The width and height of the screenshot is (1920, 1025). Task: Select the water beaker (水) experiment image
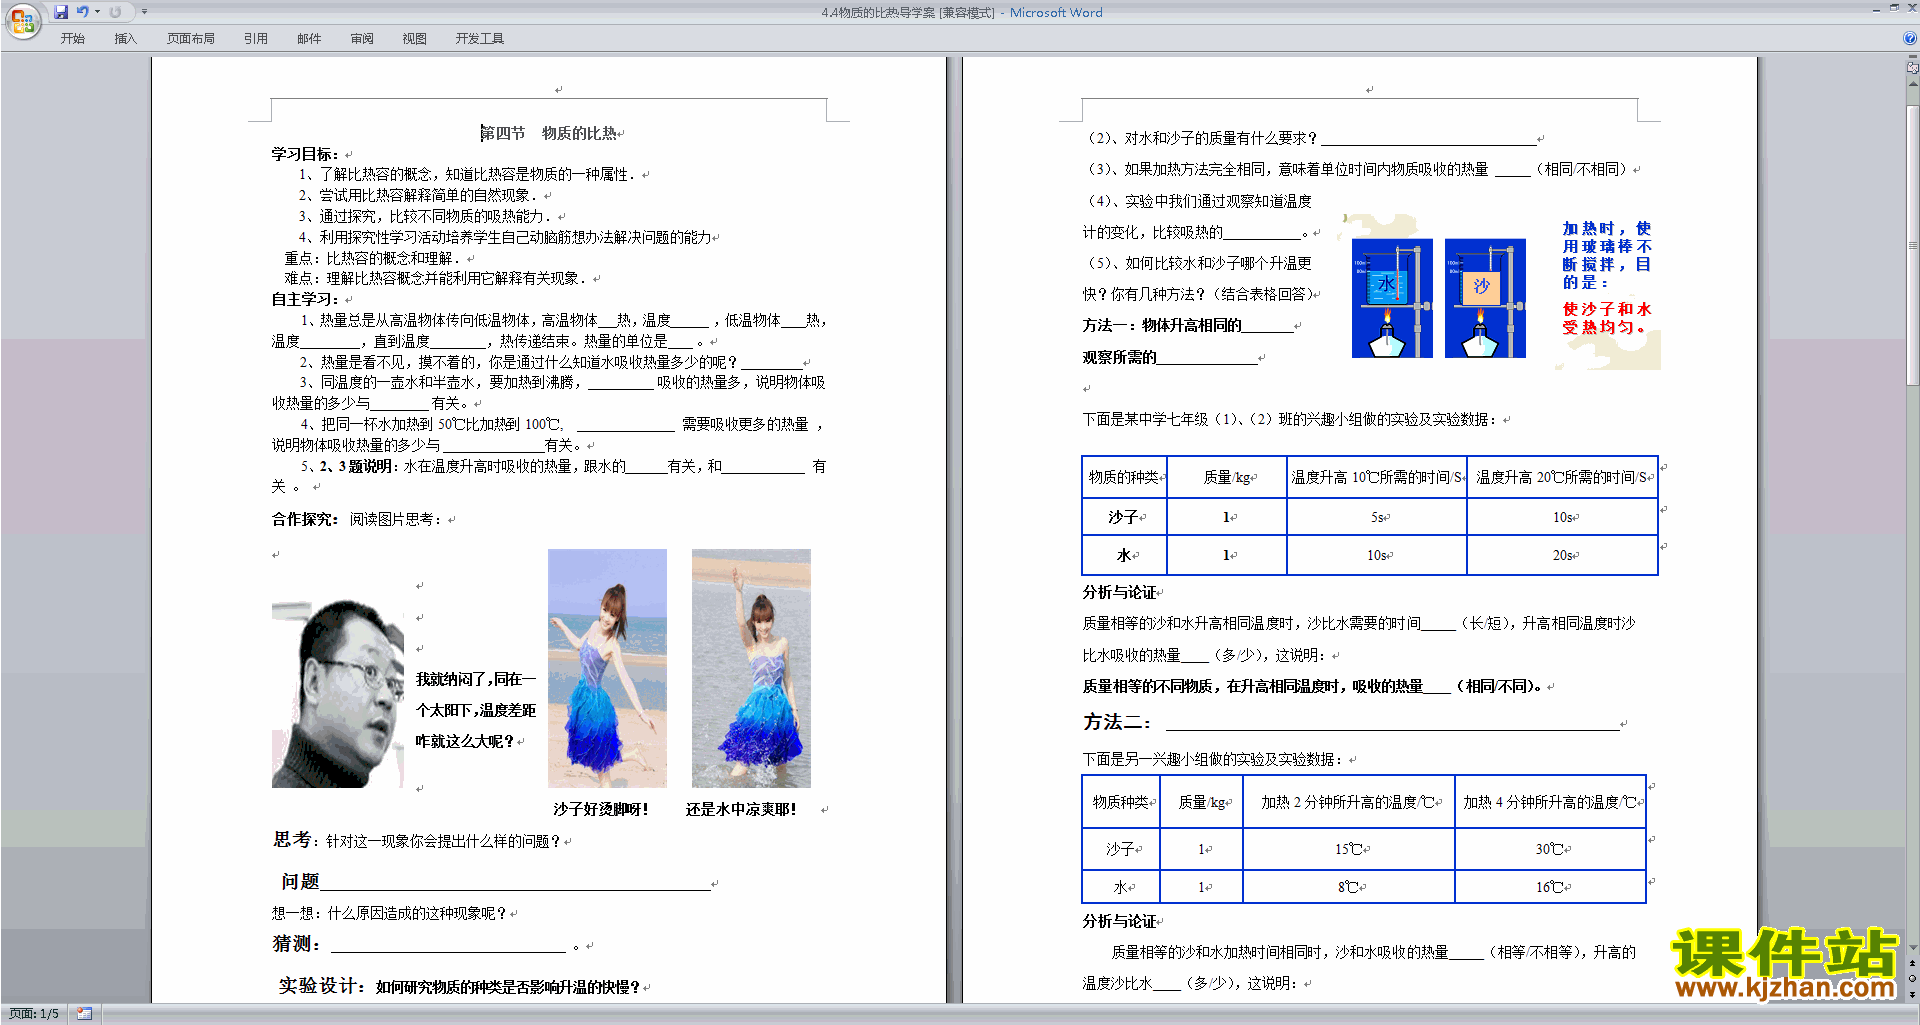click(x=1392, y=298)
